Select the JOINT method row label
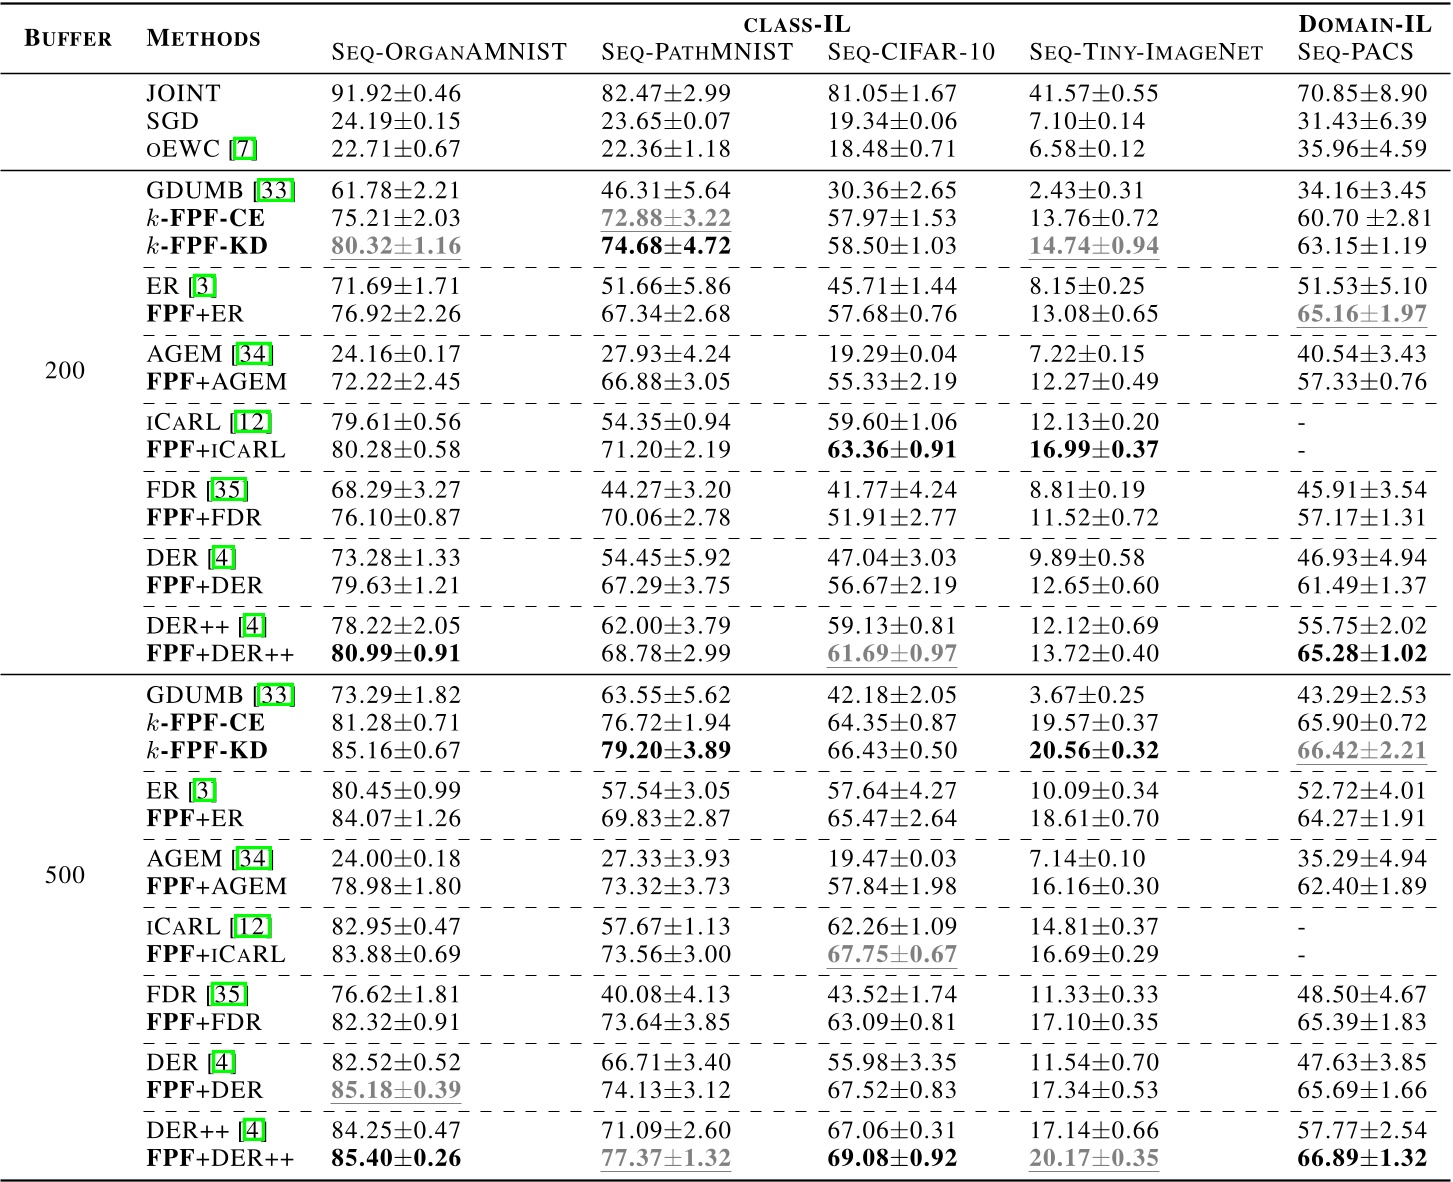The image size is (1453, 1182). (183, 93)
